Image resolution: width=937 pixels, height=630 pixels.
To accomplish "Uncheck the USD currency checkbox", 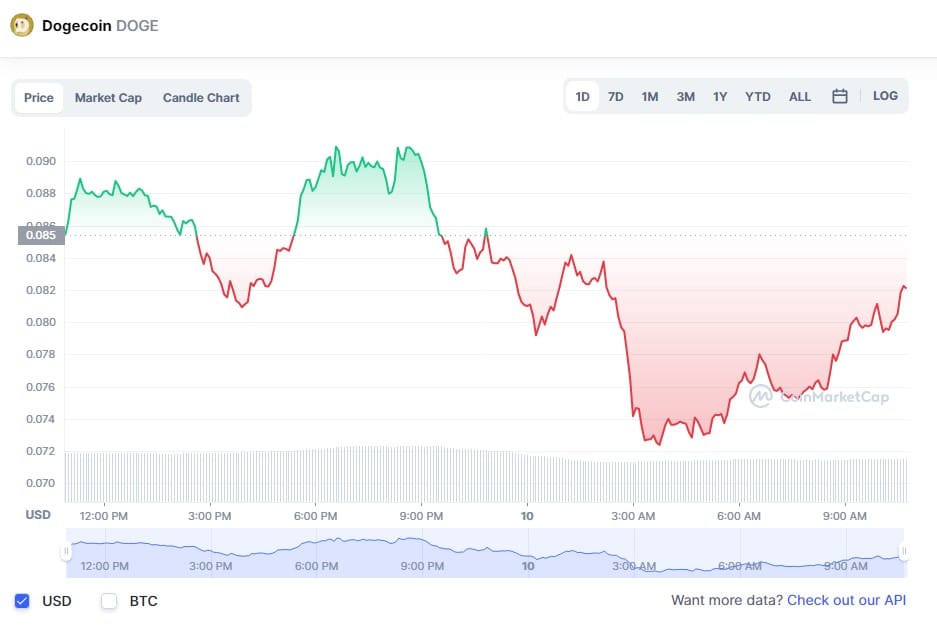I will pos(22,601).
